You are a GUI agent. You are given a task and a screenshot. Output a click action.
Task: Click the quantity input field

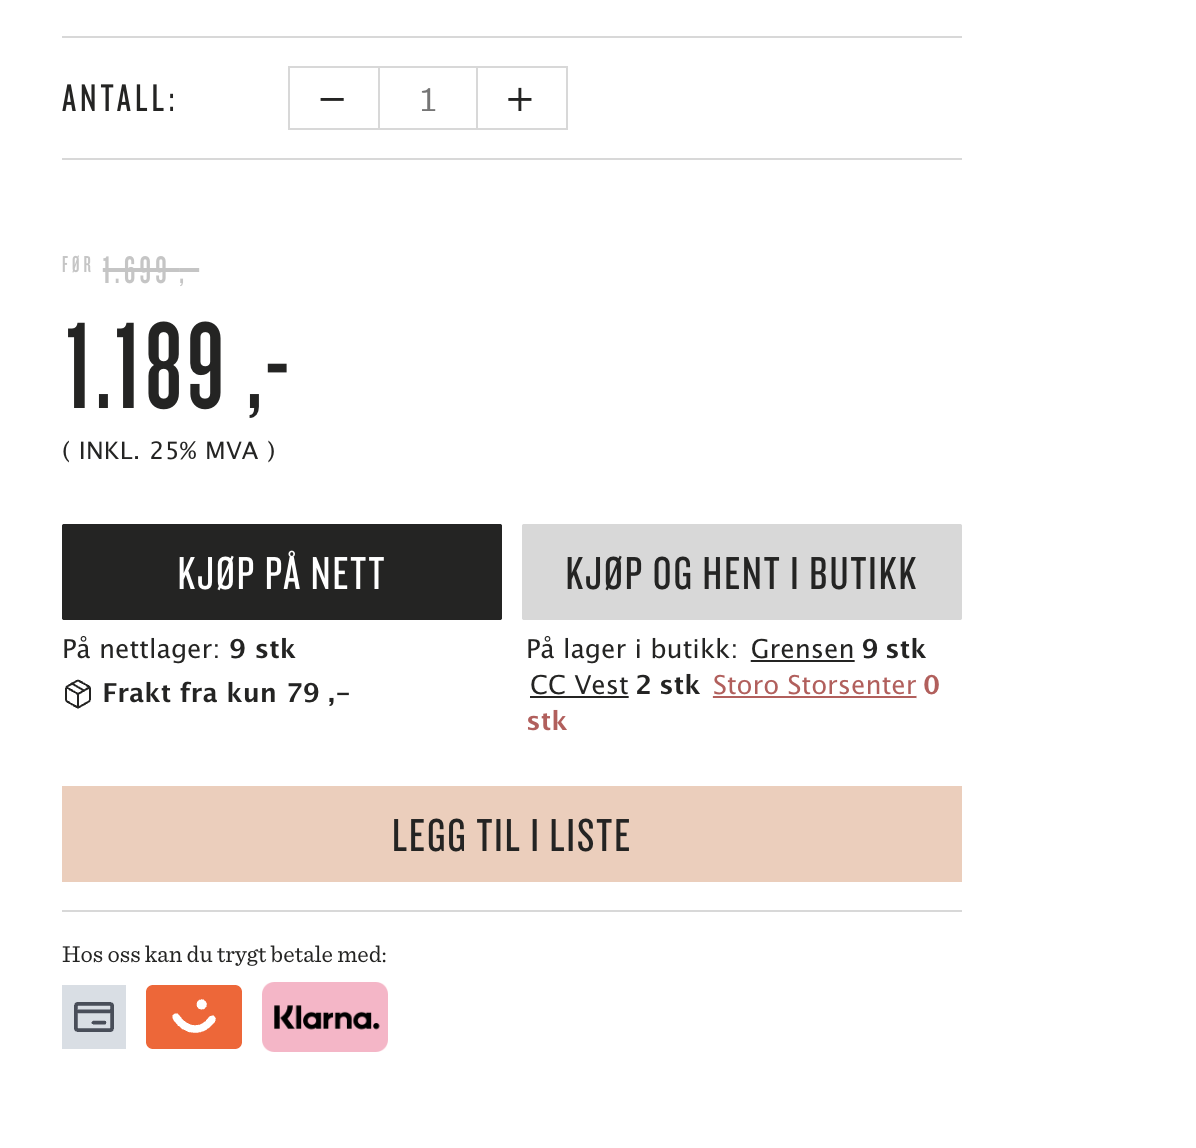click(428, 99)
